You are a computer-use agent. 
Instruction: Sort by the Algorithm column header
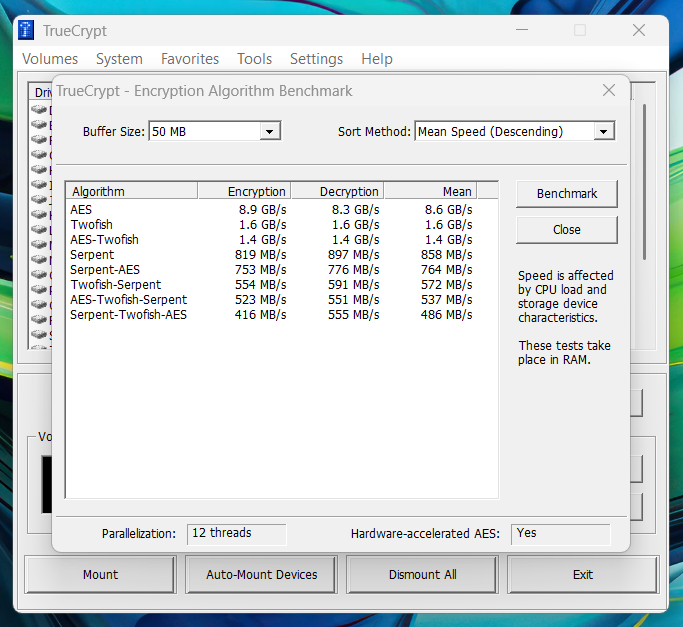coord(132,191)
